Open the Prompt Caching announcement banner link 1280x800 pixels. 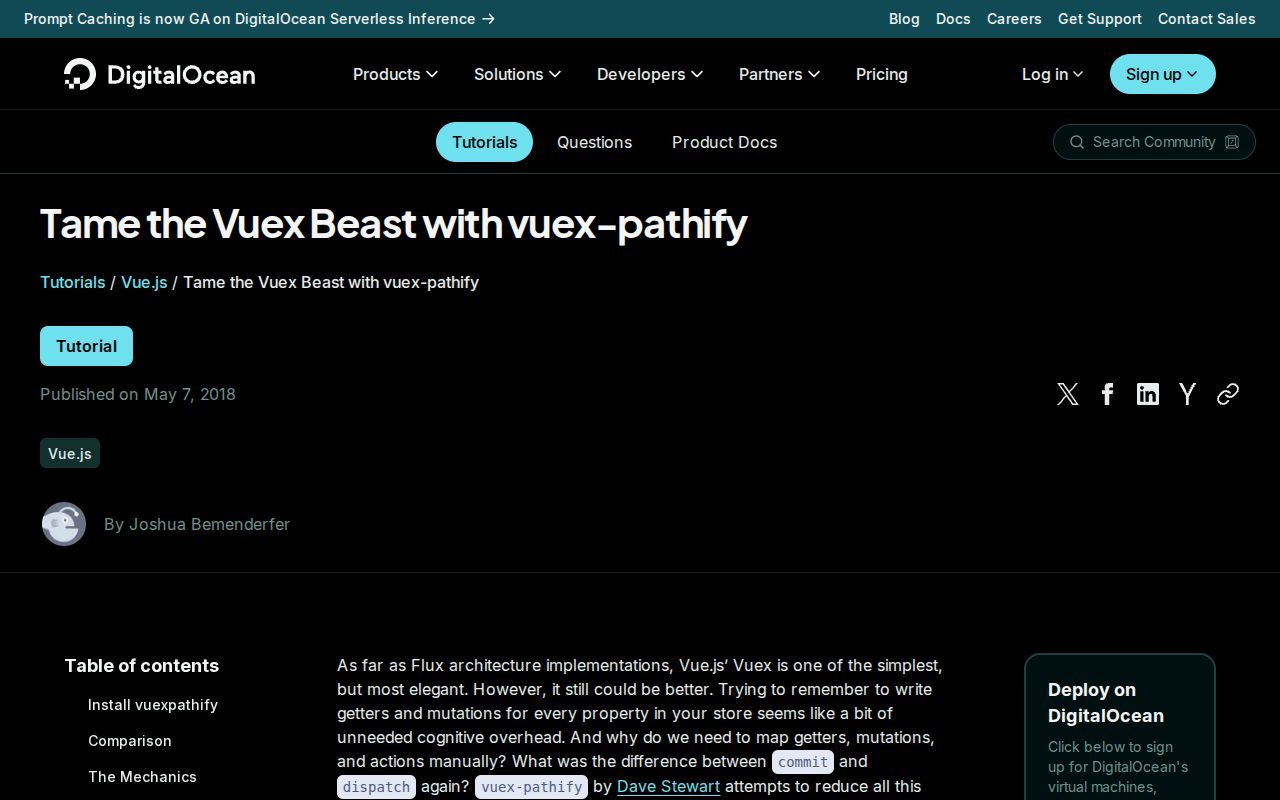[x=259, y=19]
